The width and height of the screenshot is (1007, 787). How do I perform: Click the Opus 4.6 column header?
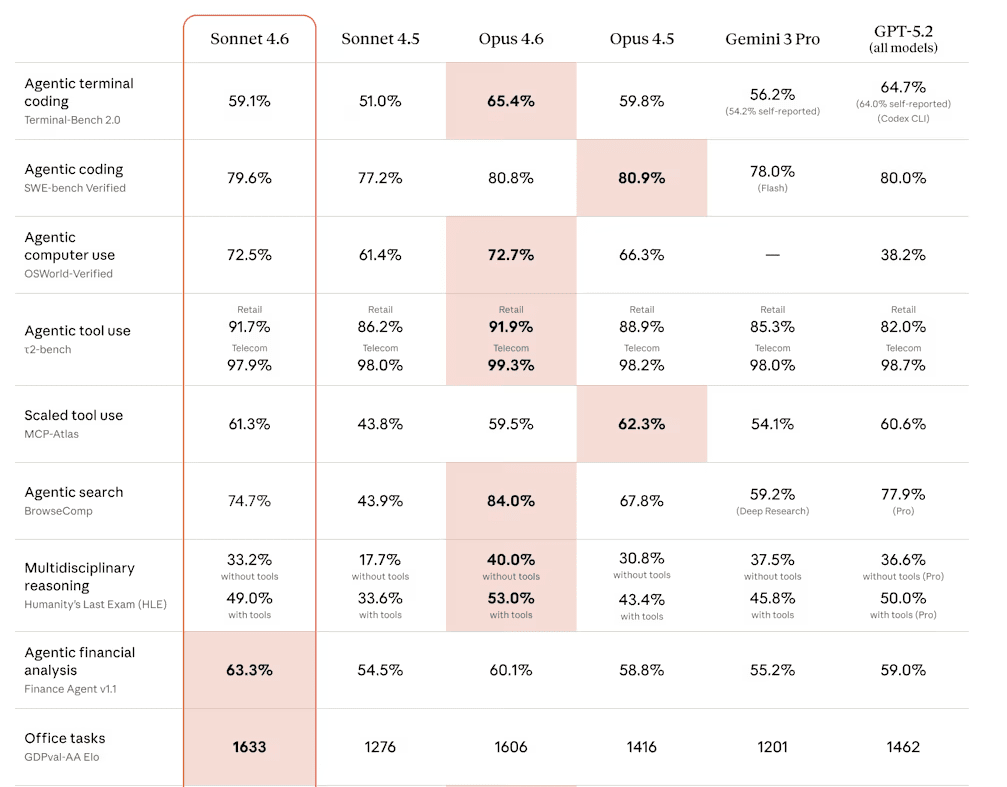pos(511,39)
